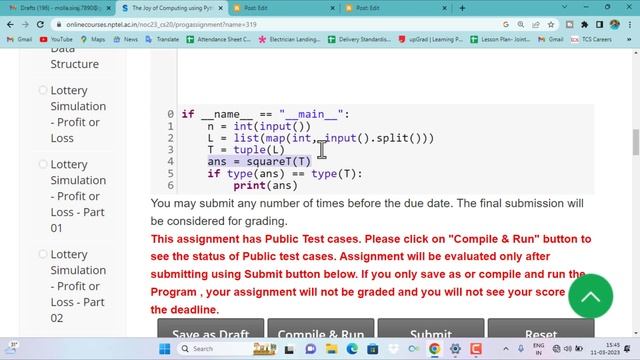Click Save as Draft button

[211, 328]
